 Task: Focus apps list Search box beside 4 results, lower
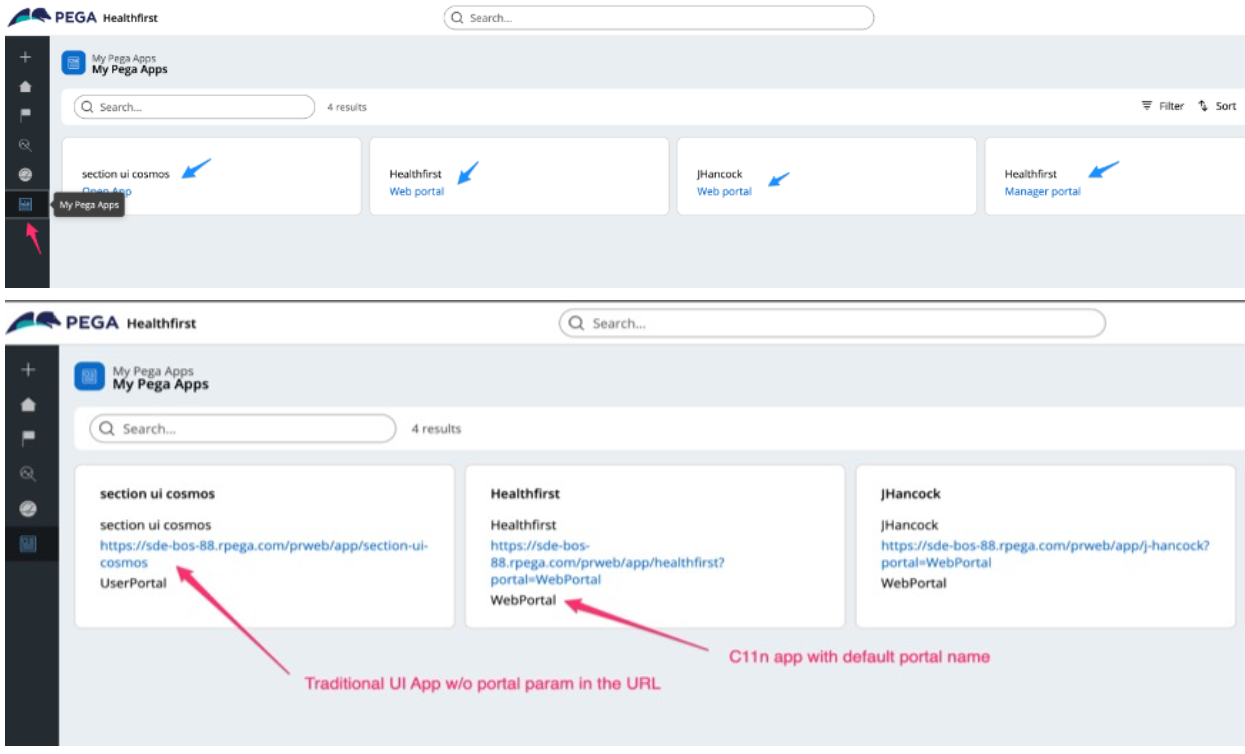coord(243,428)
